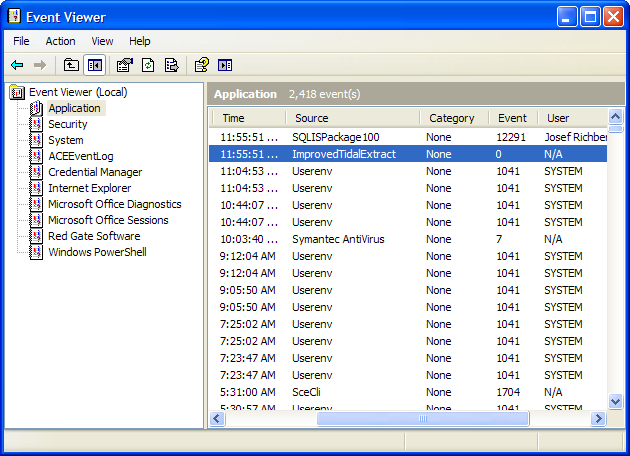Sort by the Time column header
The height and width of the screenshot is (456, 630).
(x=248, y=118)
